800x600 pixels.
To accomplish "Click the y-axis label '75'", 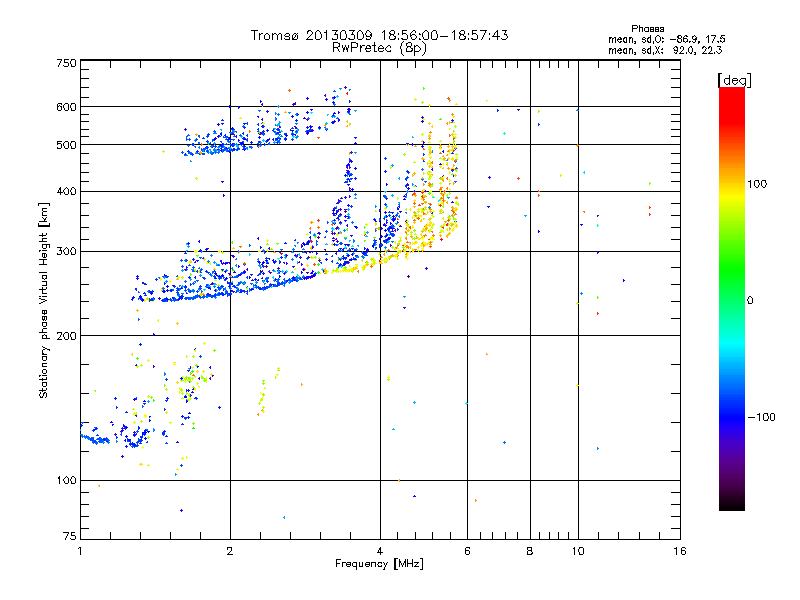I will tap(70, 536).
